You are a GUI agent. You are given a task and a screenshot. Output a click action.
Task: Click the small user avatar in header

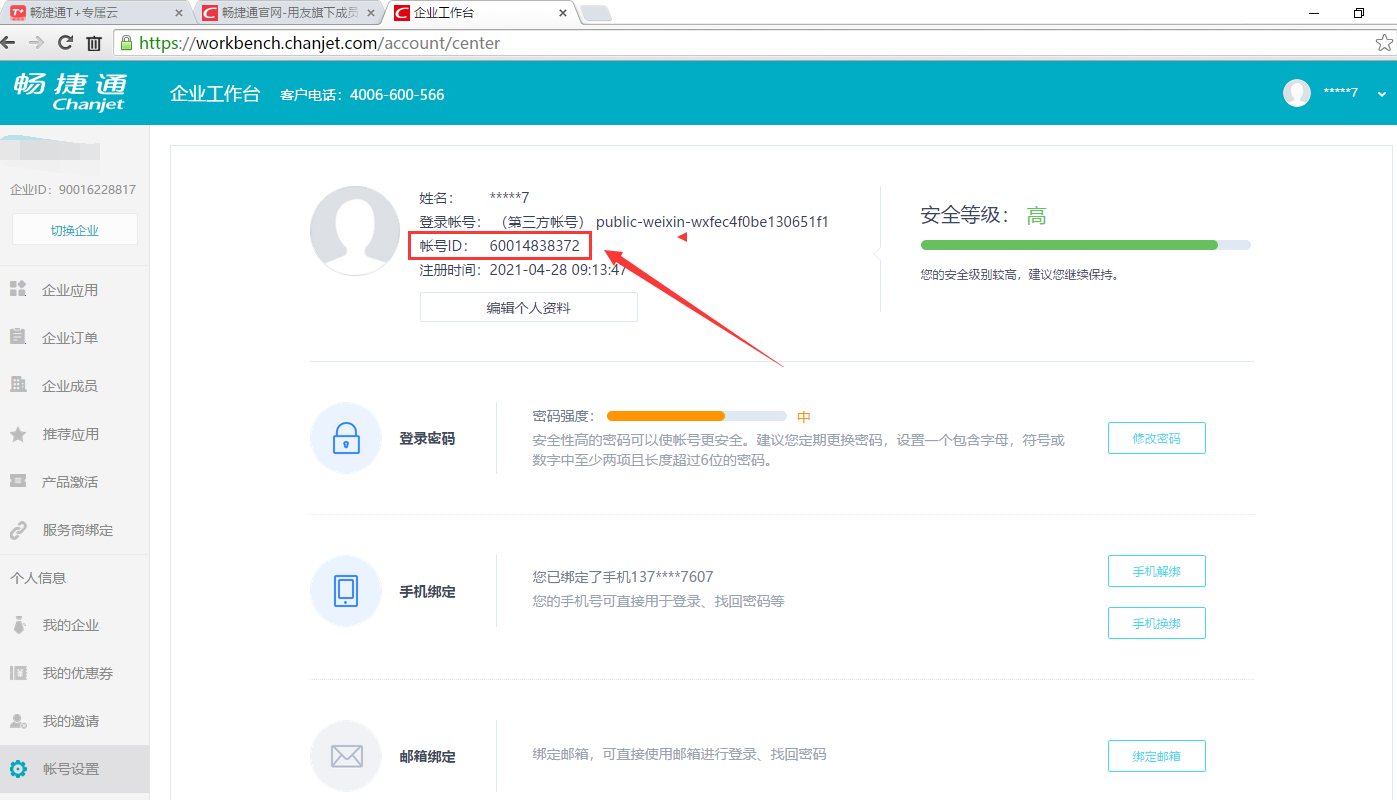(x=1297, y=92)
